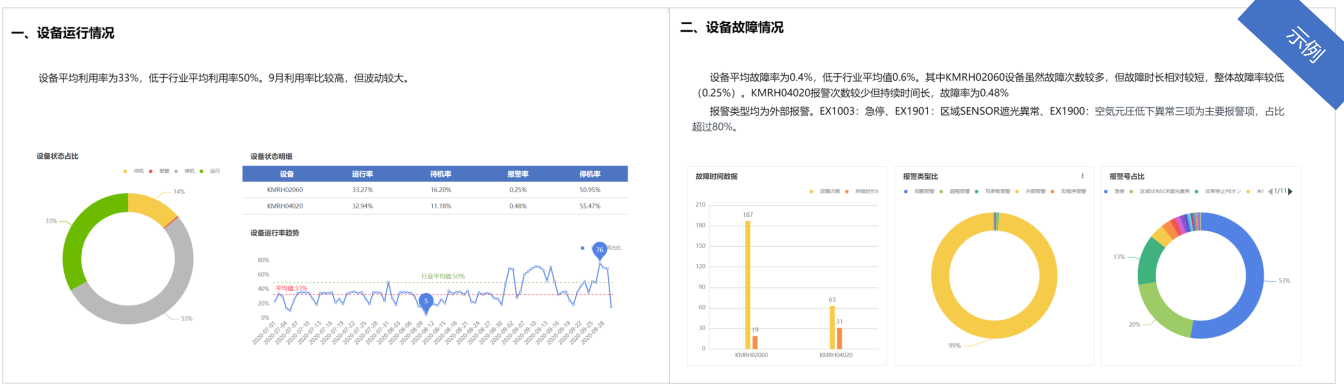Sort by the 停机率 column header
Viewport: 1344px width, 389px height.
click(x=590, y=173)
